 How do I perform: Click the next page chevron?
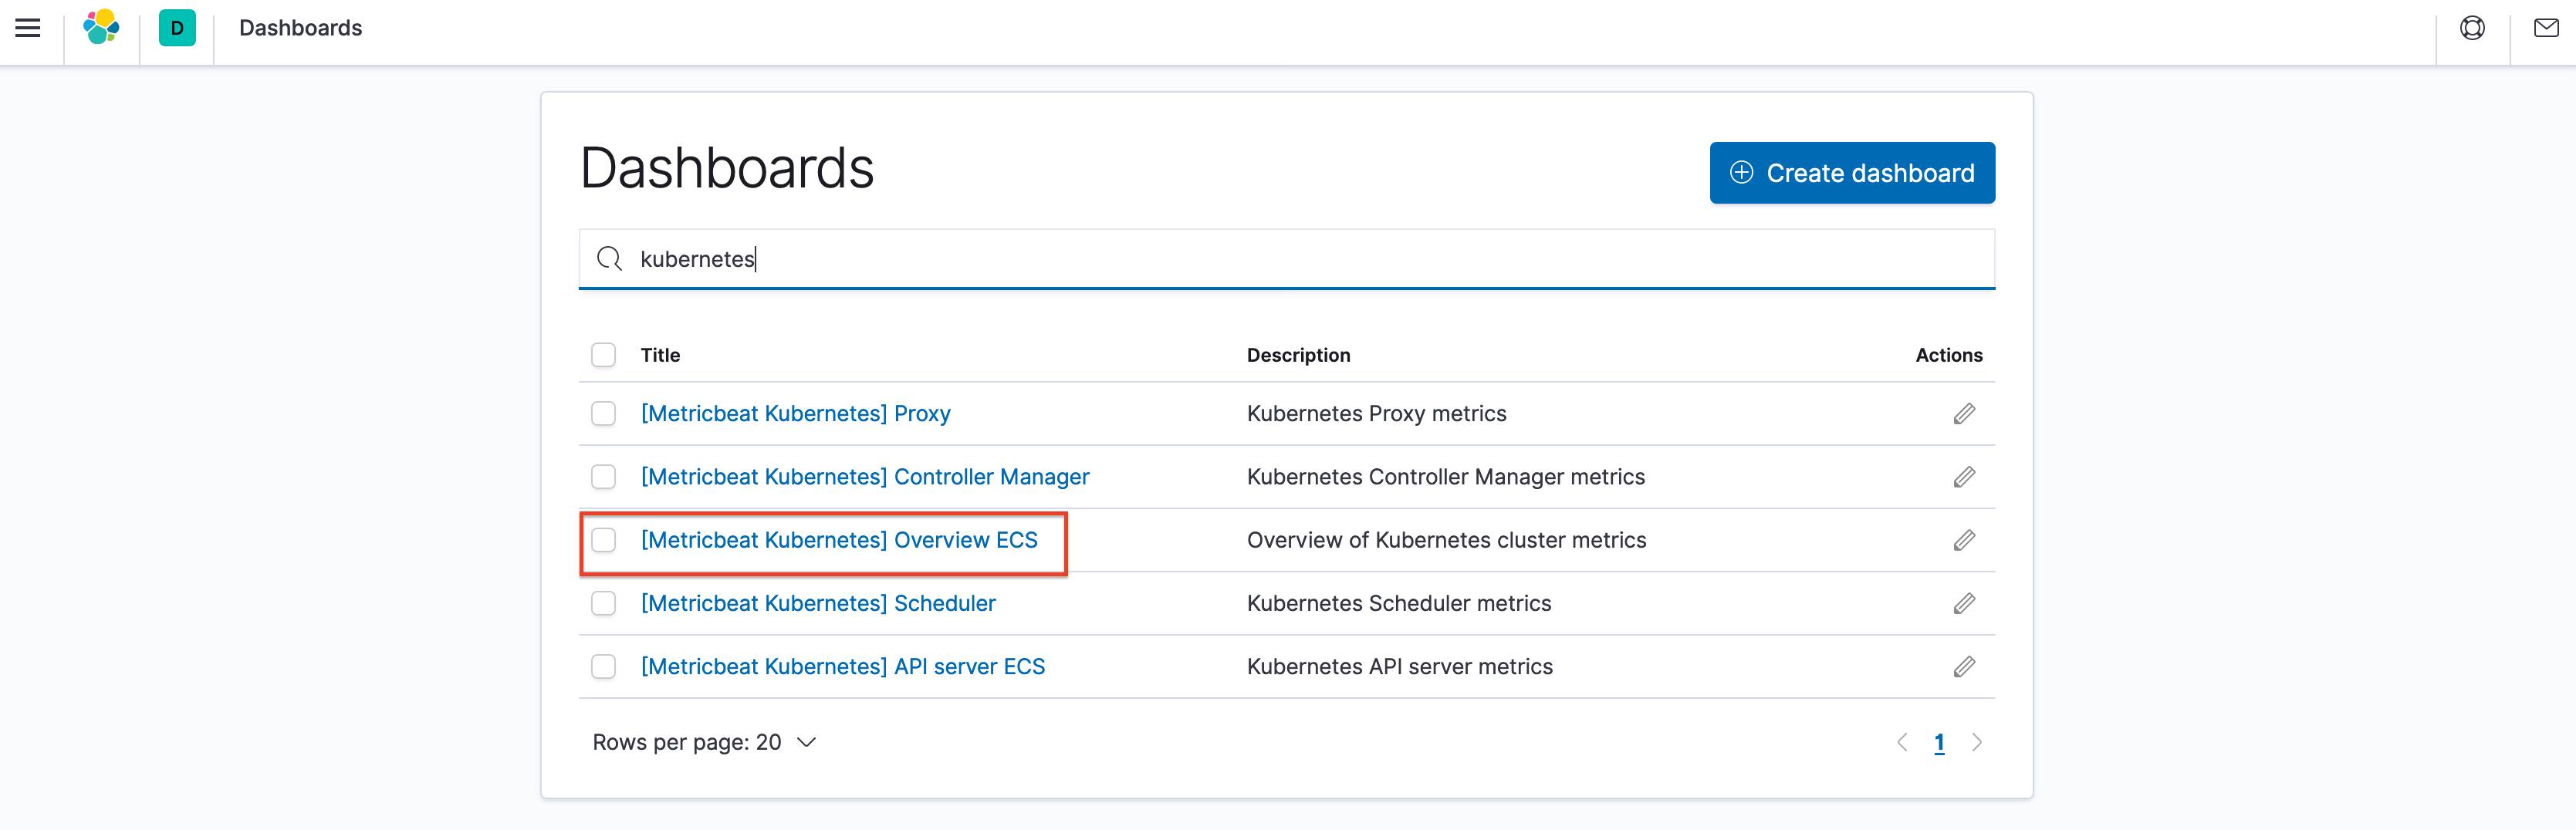point(1977,742)
